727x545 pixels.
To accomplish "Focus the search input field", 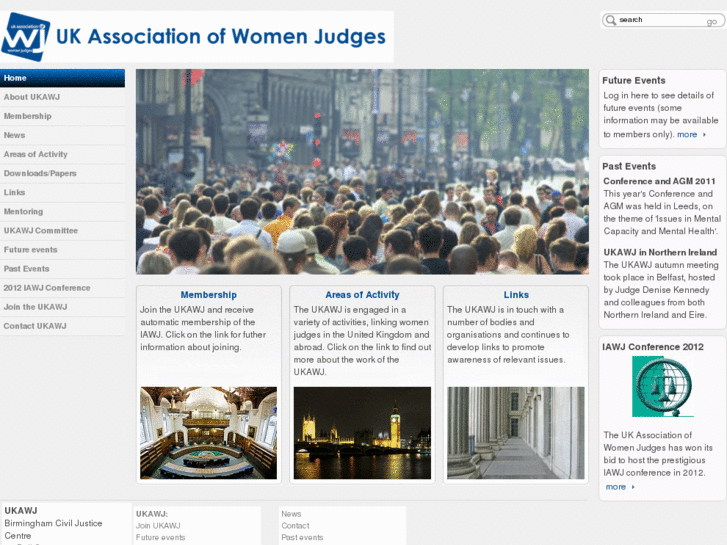I will [x=661, y=20].
